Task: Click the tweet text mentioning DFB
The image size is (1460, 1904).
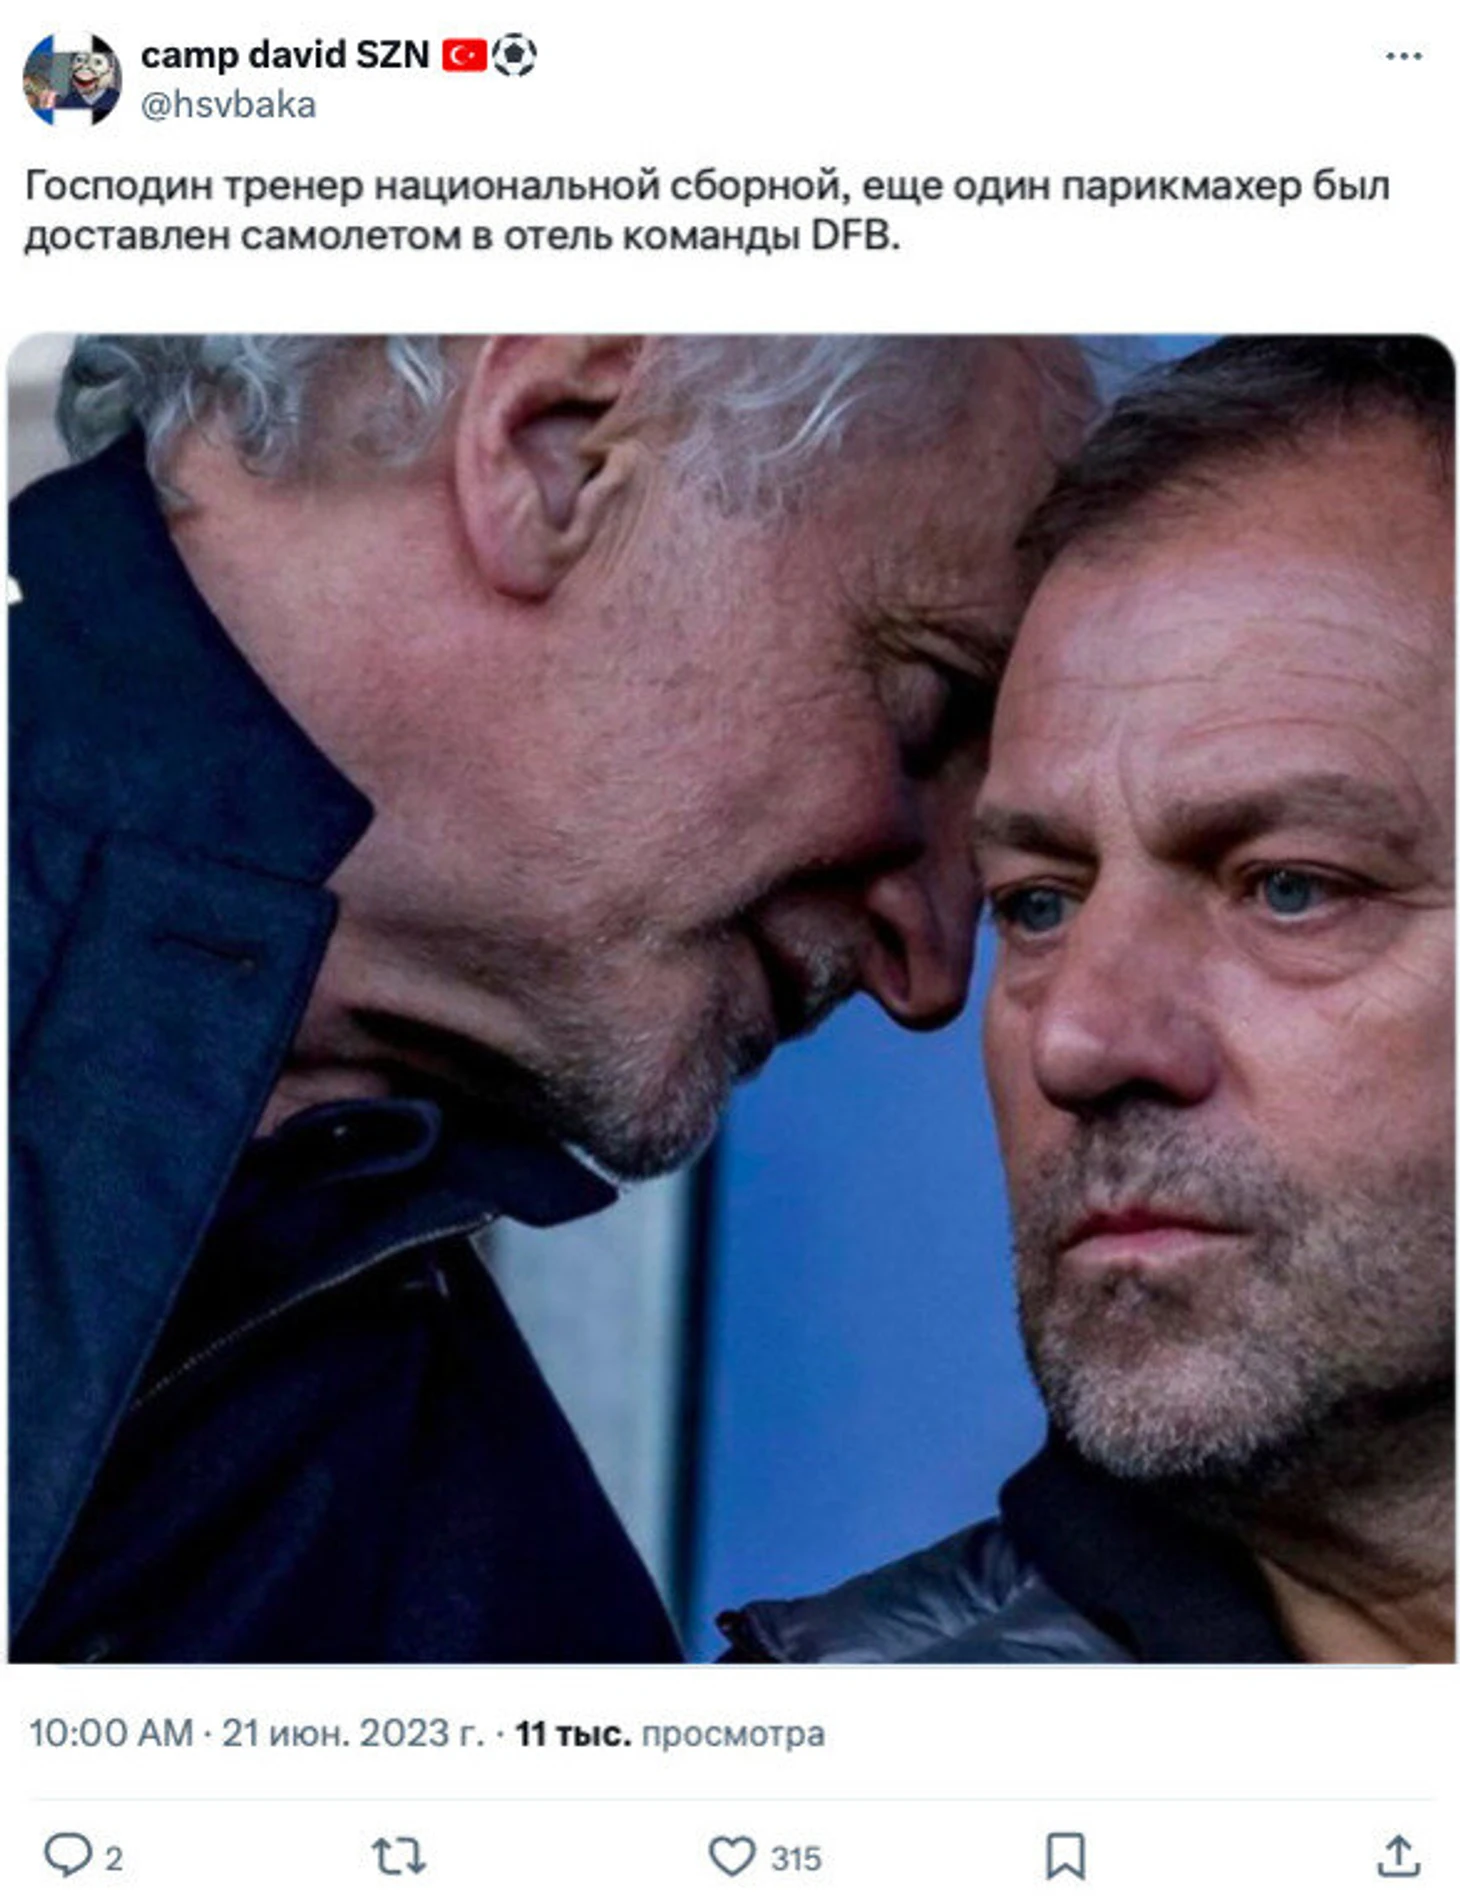Action: coord(707,211)
